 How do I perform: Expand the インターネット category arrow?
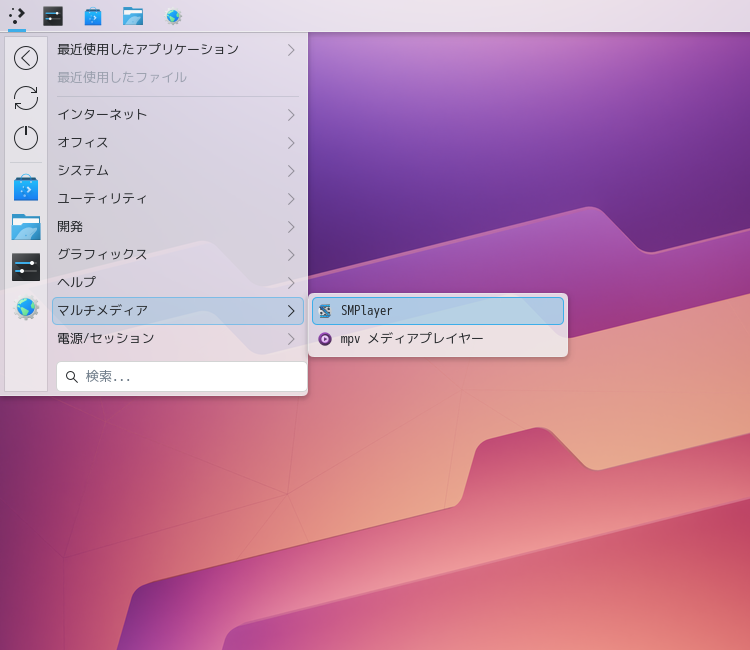click(291, 115)
